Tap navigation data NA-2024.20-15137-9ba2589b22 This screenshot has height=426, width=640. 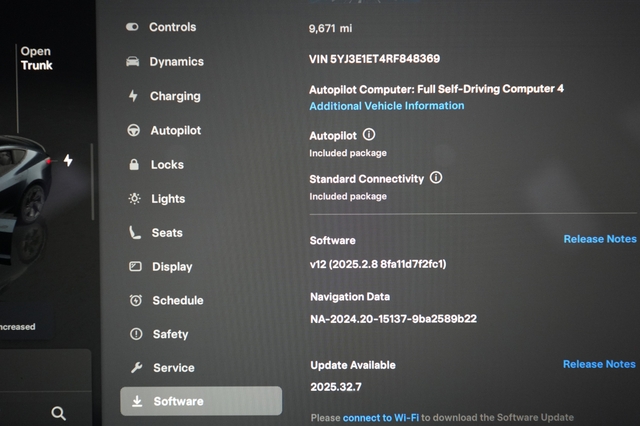point(393,319)
